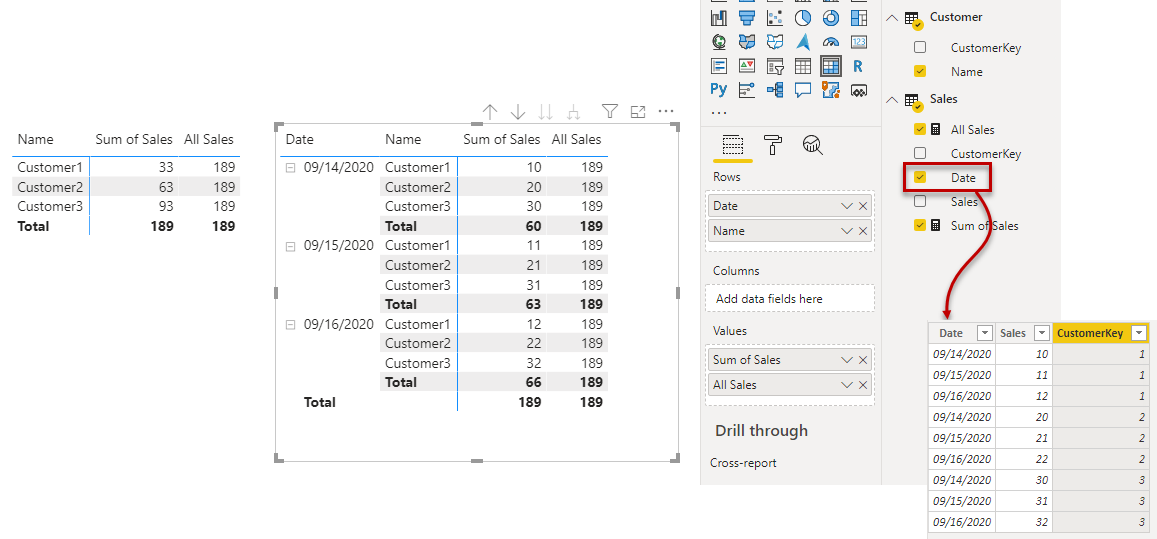
Task: Click CustomerKey header in data table
Action: coord(1091,333)
